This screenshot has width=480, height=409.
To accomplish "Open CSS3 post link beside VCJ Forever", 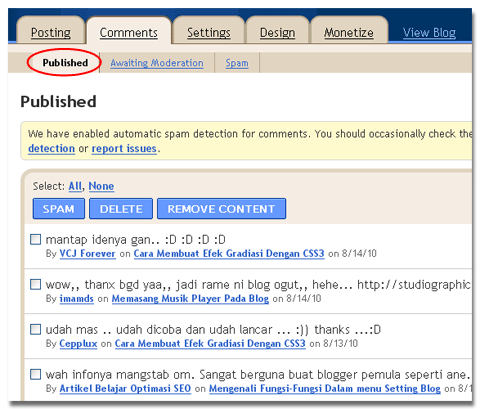I will click(x=229, y=254).
